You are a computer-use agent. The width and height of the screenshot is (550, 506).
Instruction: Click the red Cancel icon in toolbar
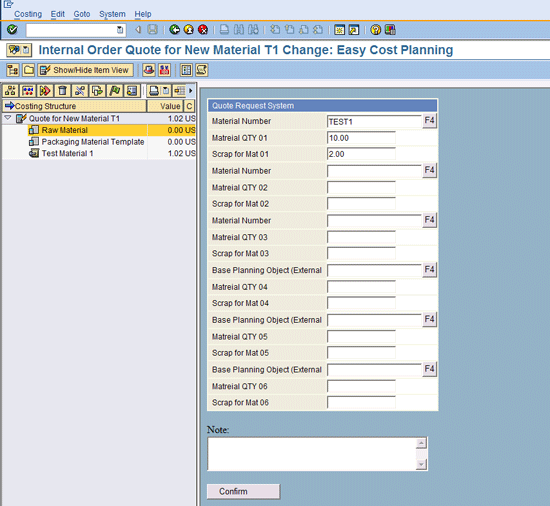203,29
